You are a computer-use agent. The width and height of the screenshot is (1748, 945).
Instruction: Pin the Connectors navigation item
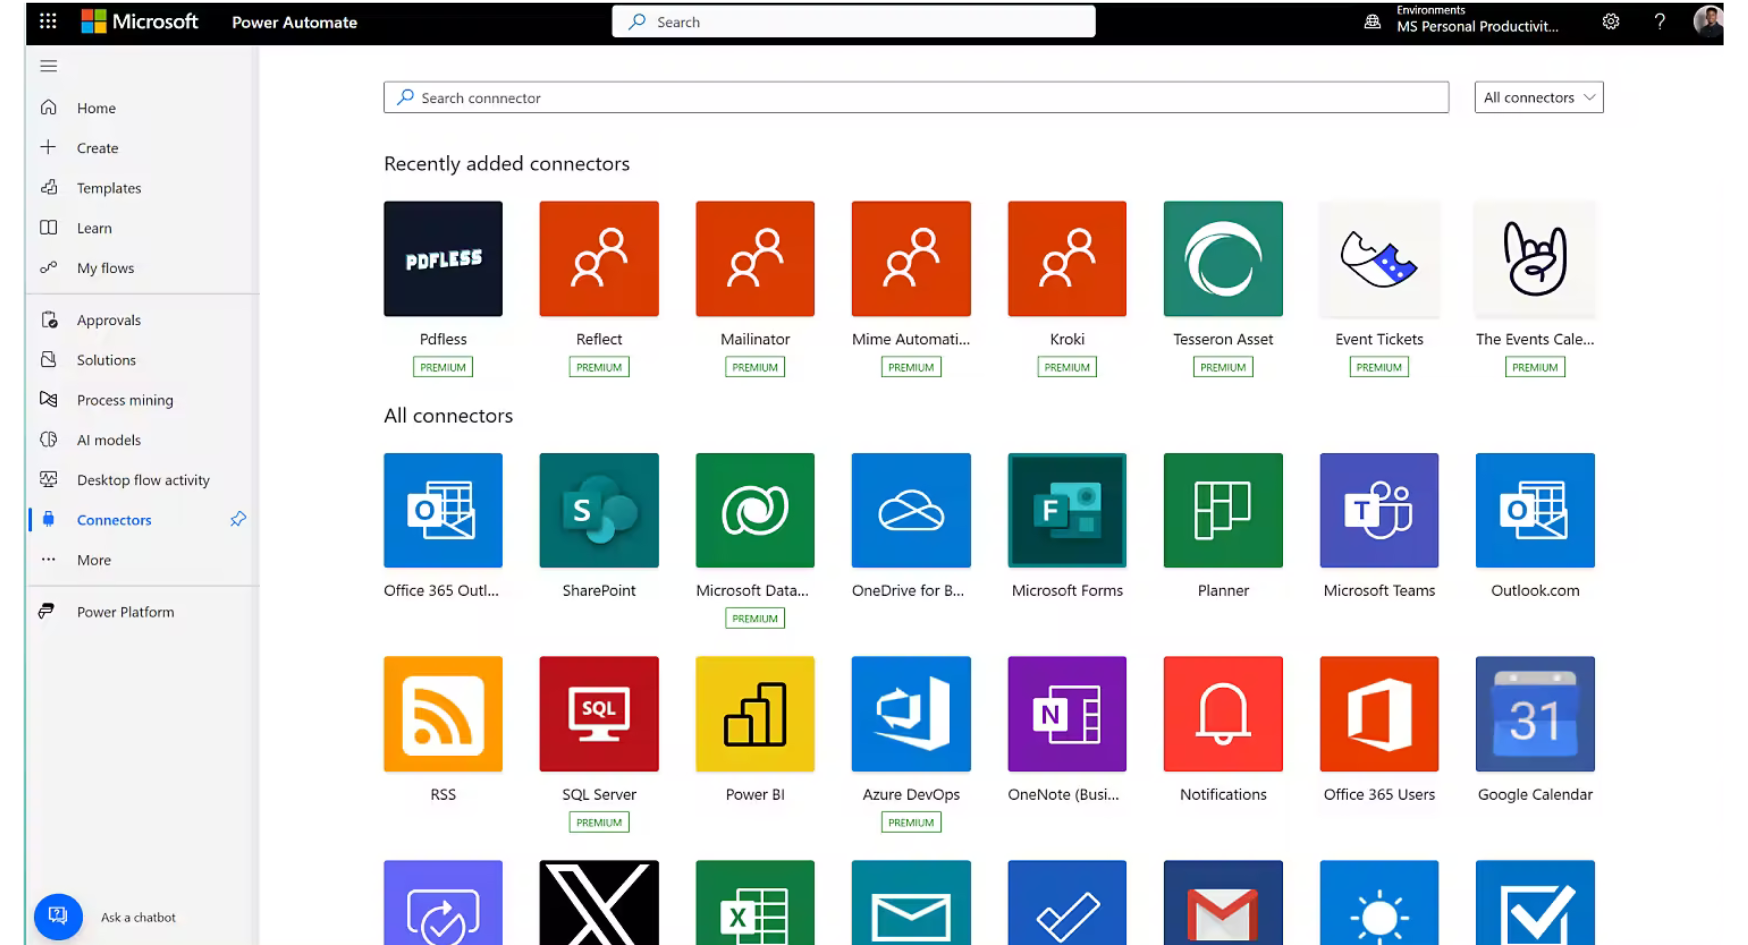[x=238, y=519]
